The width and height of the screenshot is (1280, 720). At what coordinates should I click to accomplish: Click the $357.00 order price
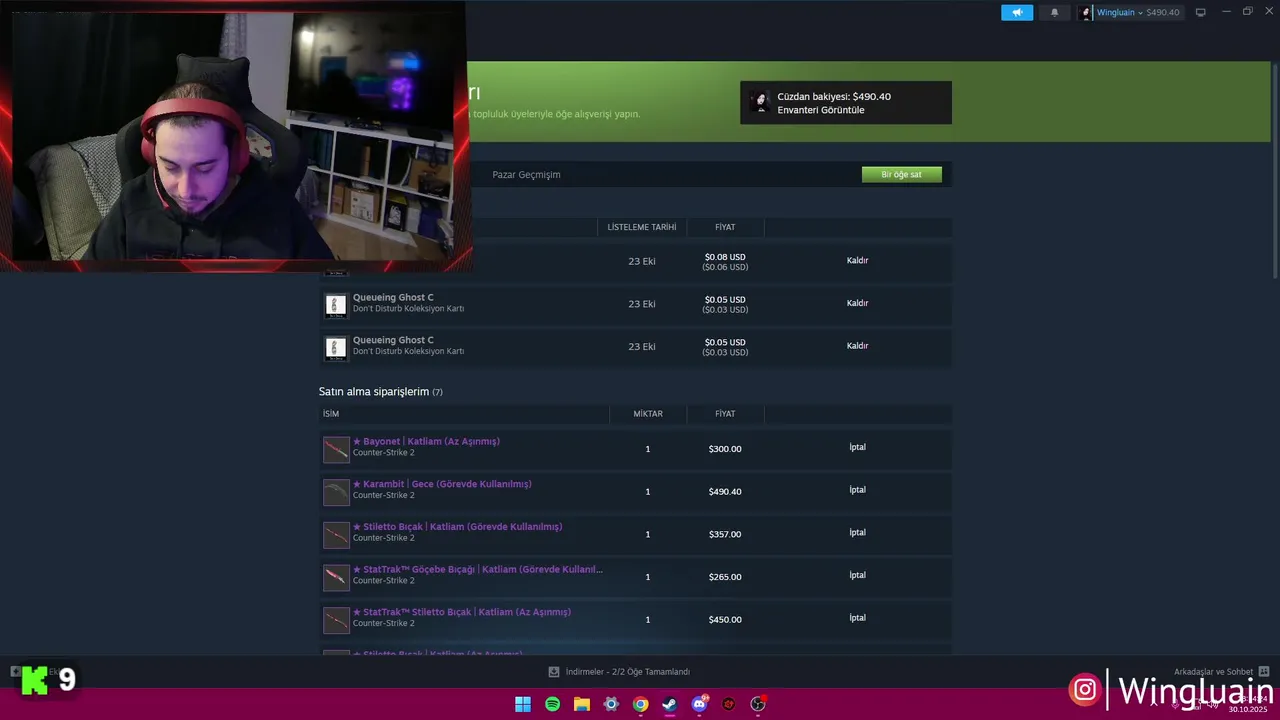[x=725, y=535]
